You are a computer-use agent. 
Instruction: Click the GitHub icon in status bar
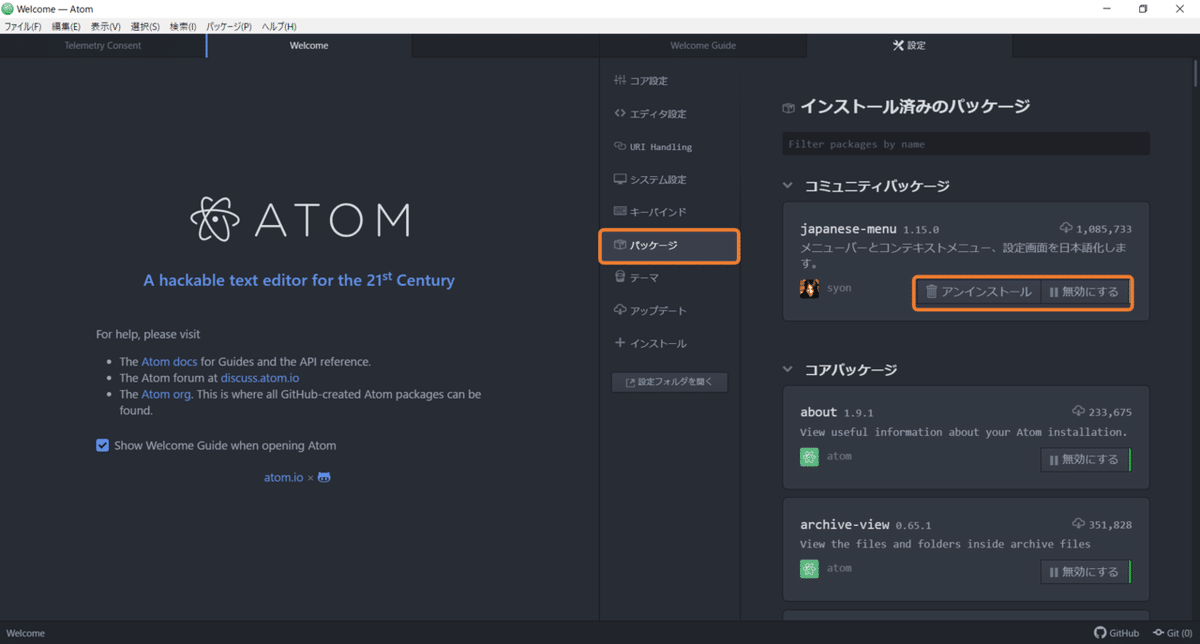coord(1100,633)
